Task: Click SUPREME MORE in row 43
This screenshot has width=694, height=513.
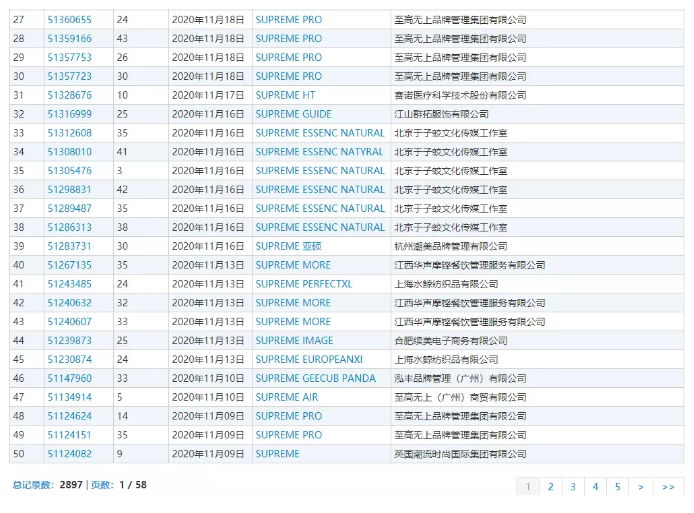Action: tap(293, 322)
